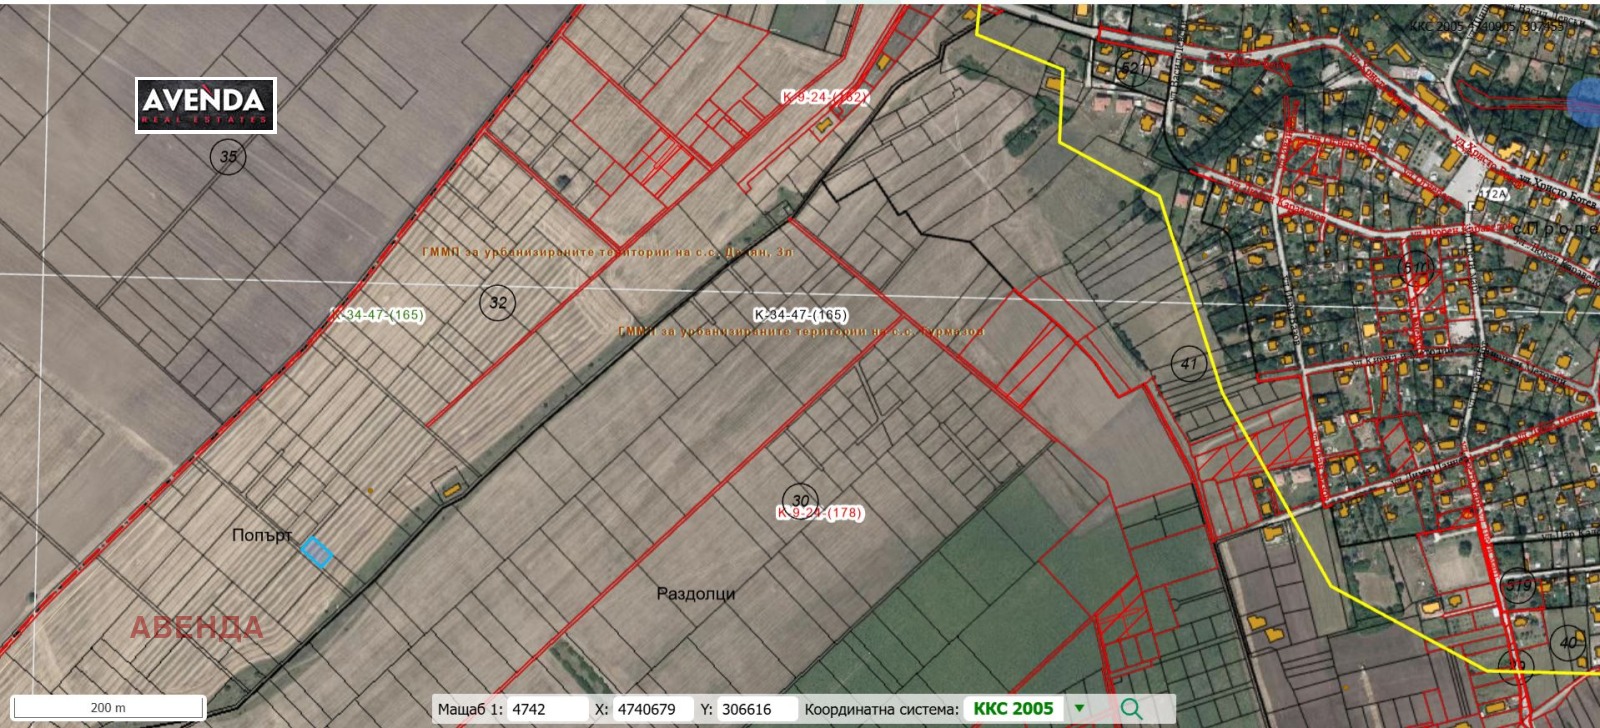
Task: Select the circled block number 30
Action: click(800, 500)
